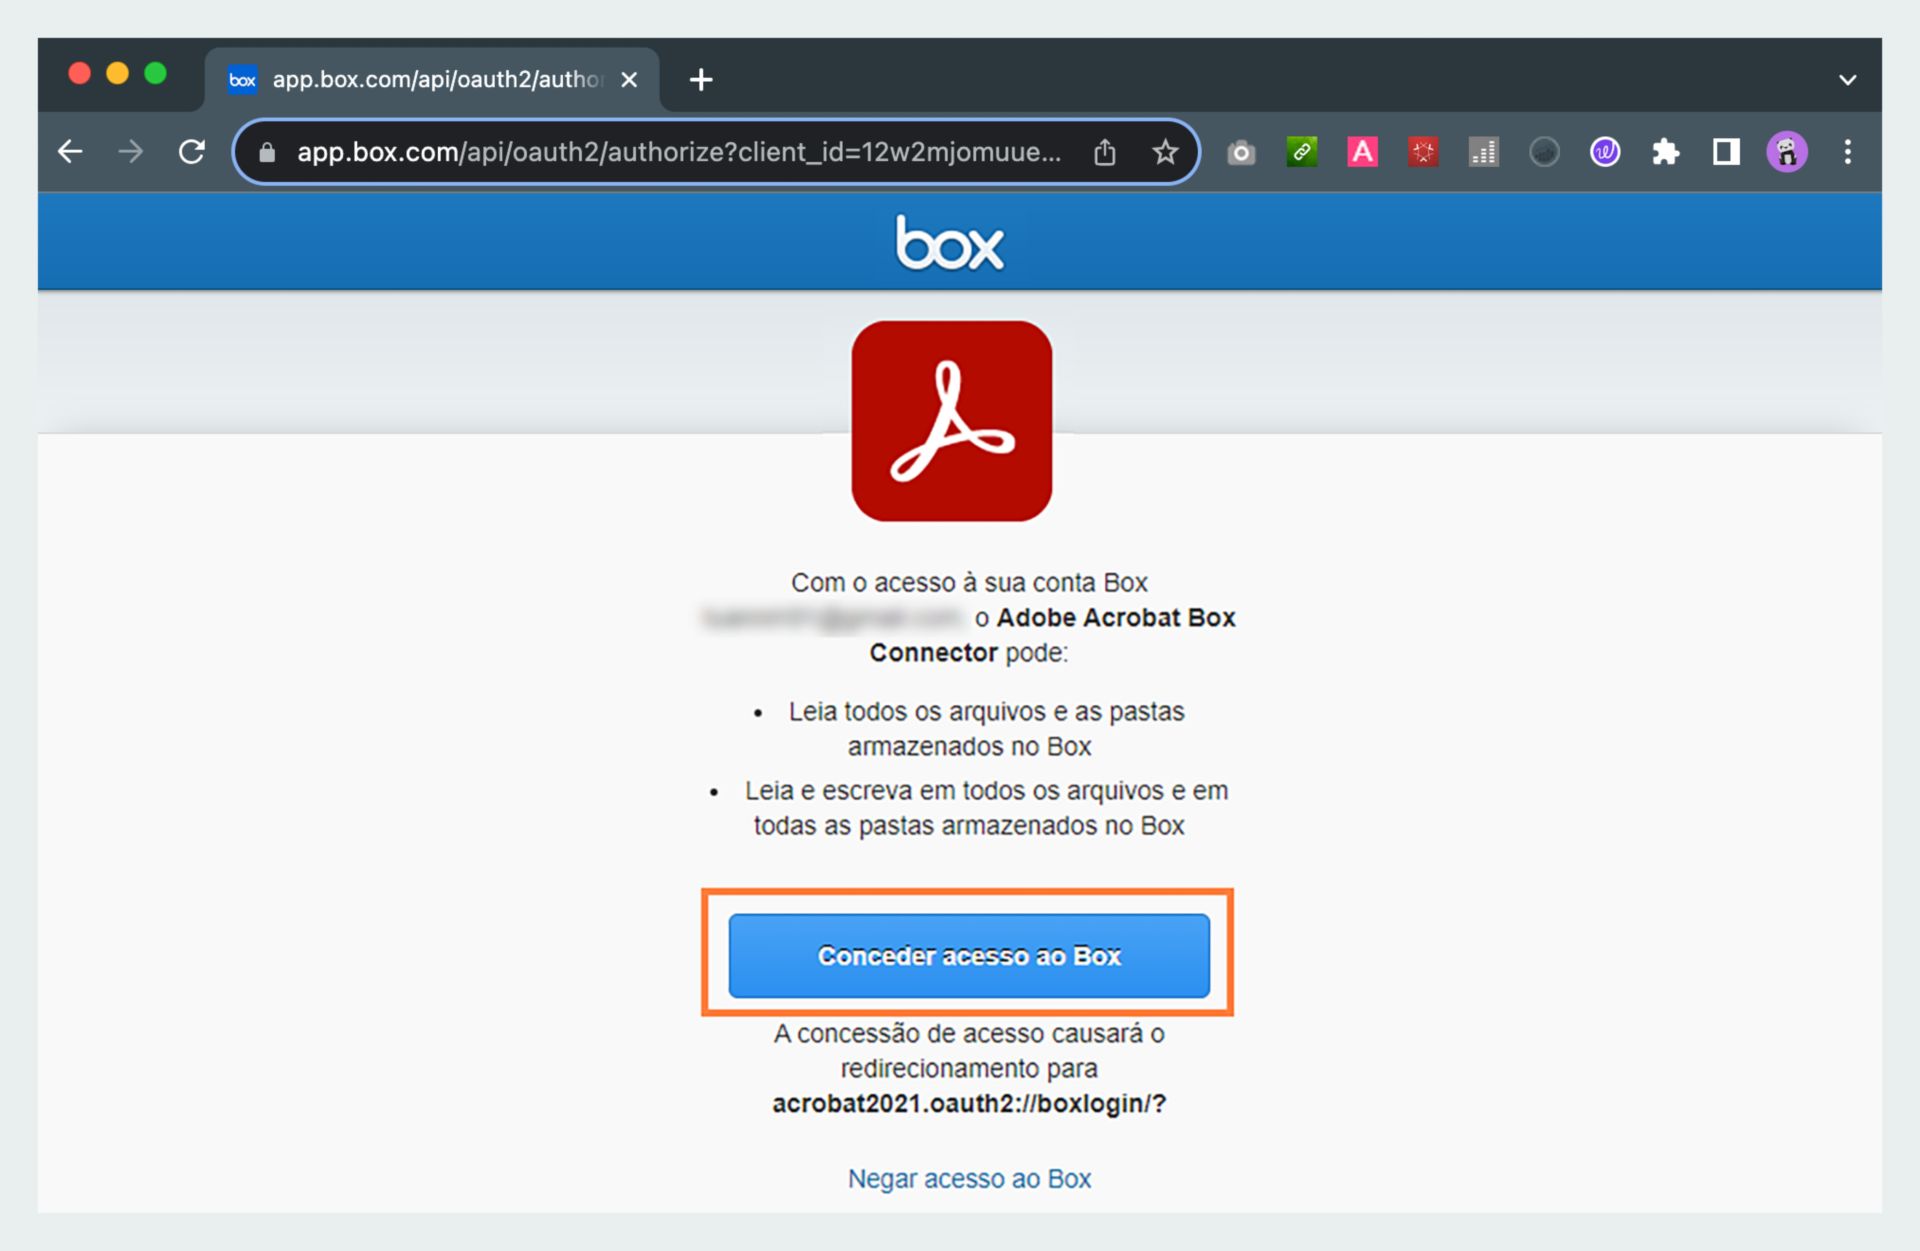Click the Box logo in the blue header
Screen dimensions: 1920x1251
coord(949,241)
